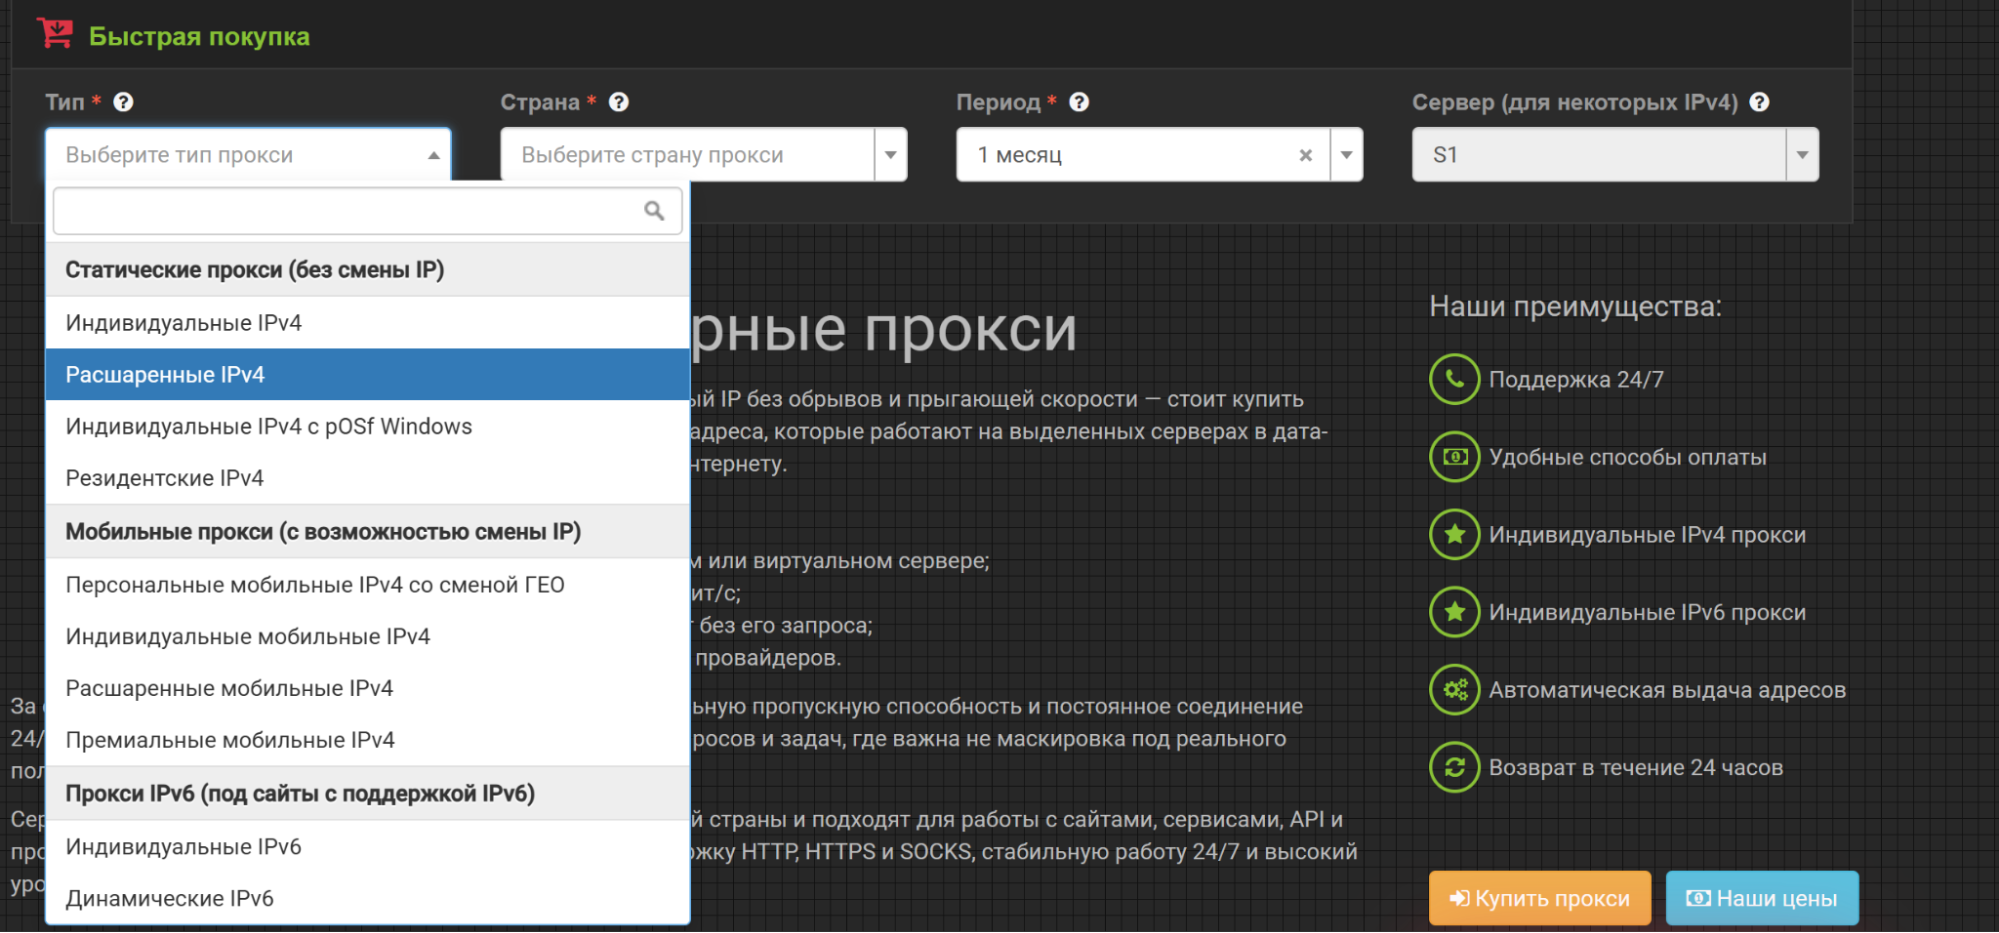Screen dimensions: 1999x933
Task: Expand the Период dropdown arrow
Action: pyautogui.click(x=1347, y=155)
